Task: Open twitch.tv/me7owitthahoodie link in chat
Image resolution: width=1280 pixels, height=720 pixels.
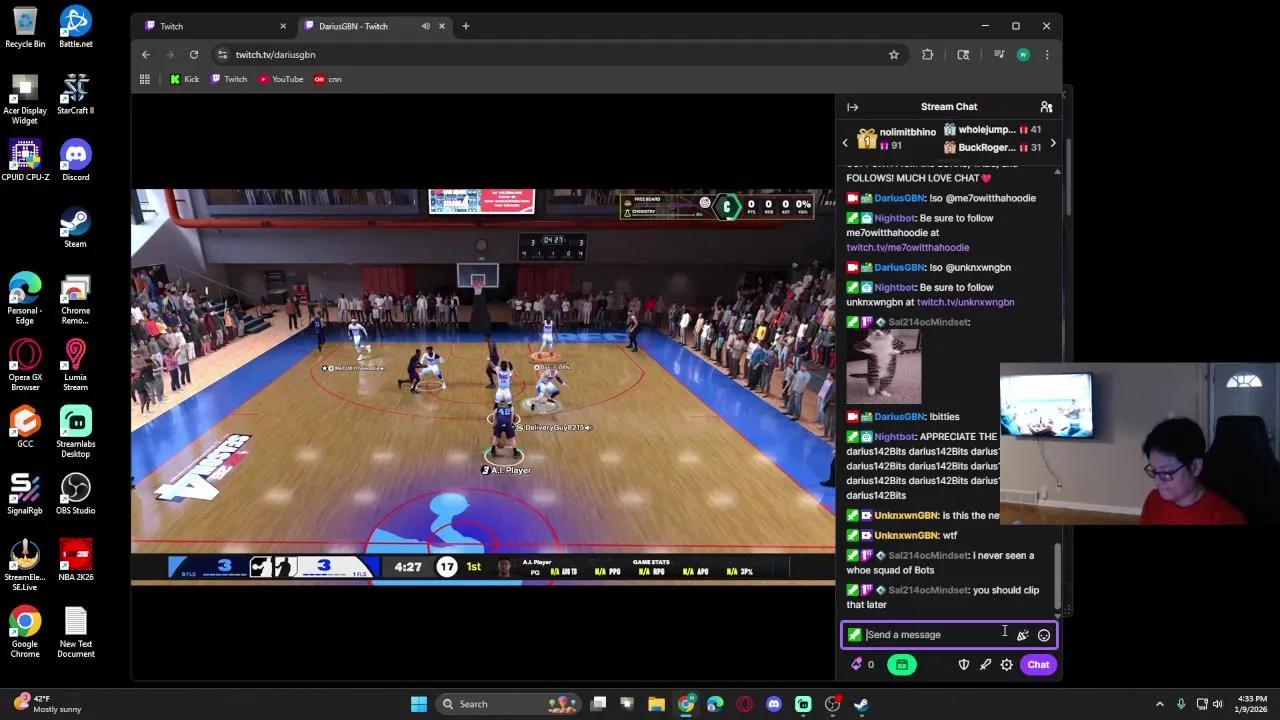Action: pos(907,247)
